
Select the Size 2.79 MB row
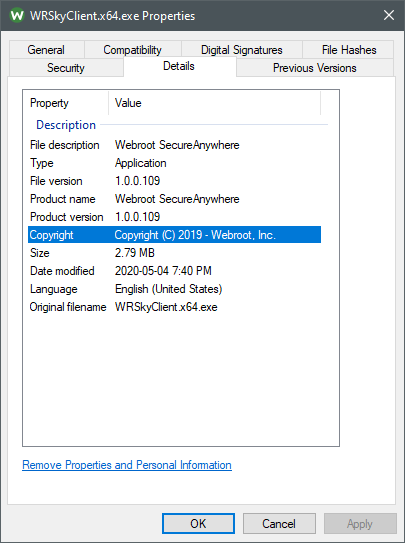[174, 253]
